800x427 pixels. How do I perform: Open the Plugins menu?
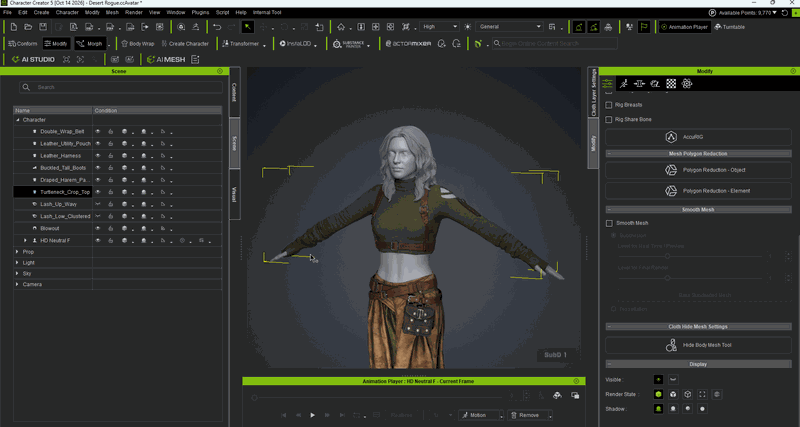pos(200,12)
